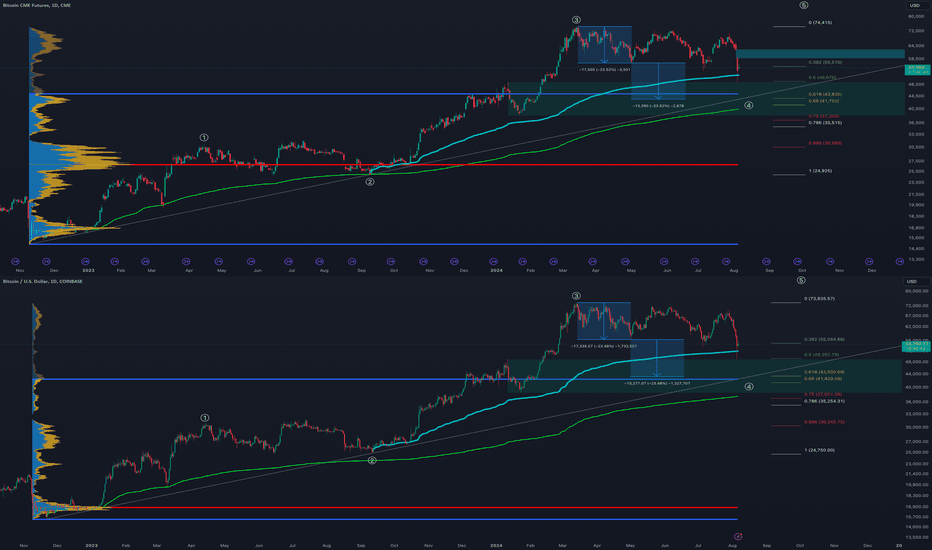Select wave 3 label on CME chart
The image size is (932, 550).
click(576, 20)
